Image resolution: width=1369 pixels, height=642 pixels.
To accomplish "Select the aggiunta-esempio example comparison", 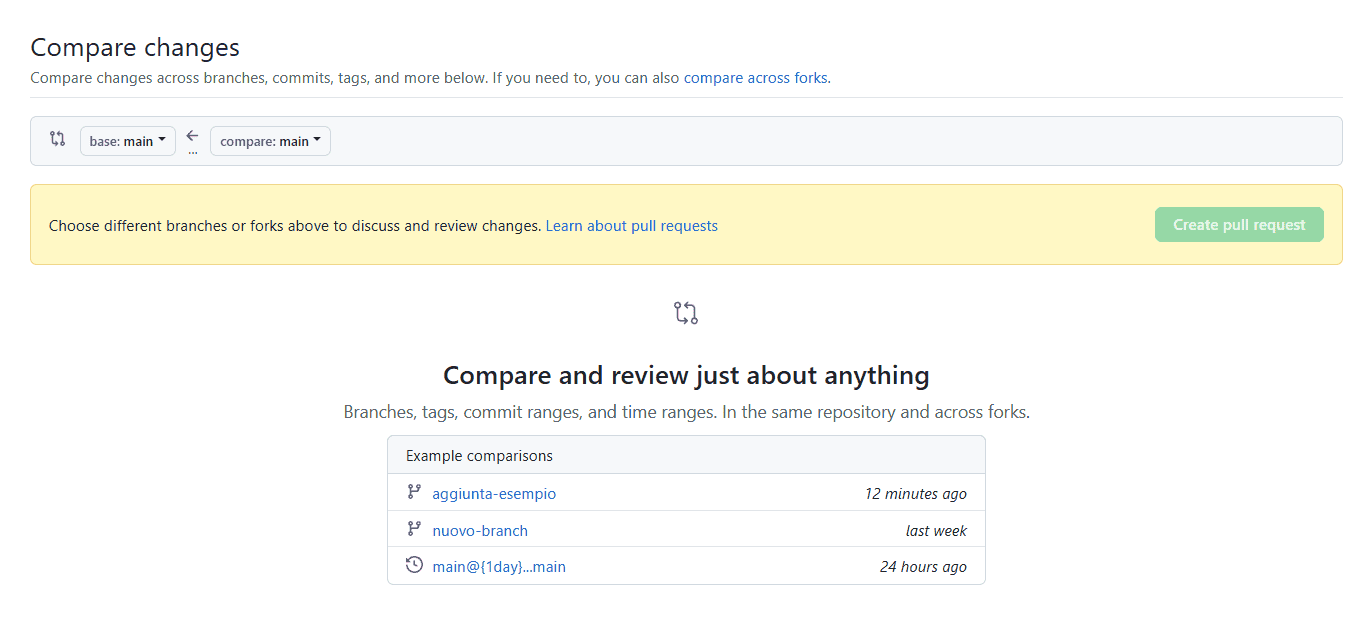I will click(494, 492).
